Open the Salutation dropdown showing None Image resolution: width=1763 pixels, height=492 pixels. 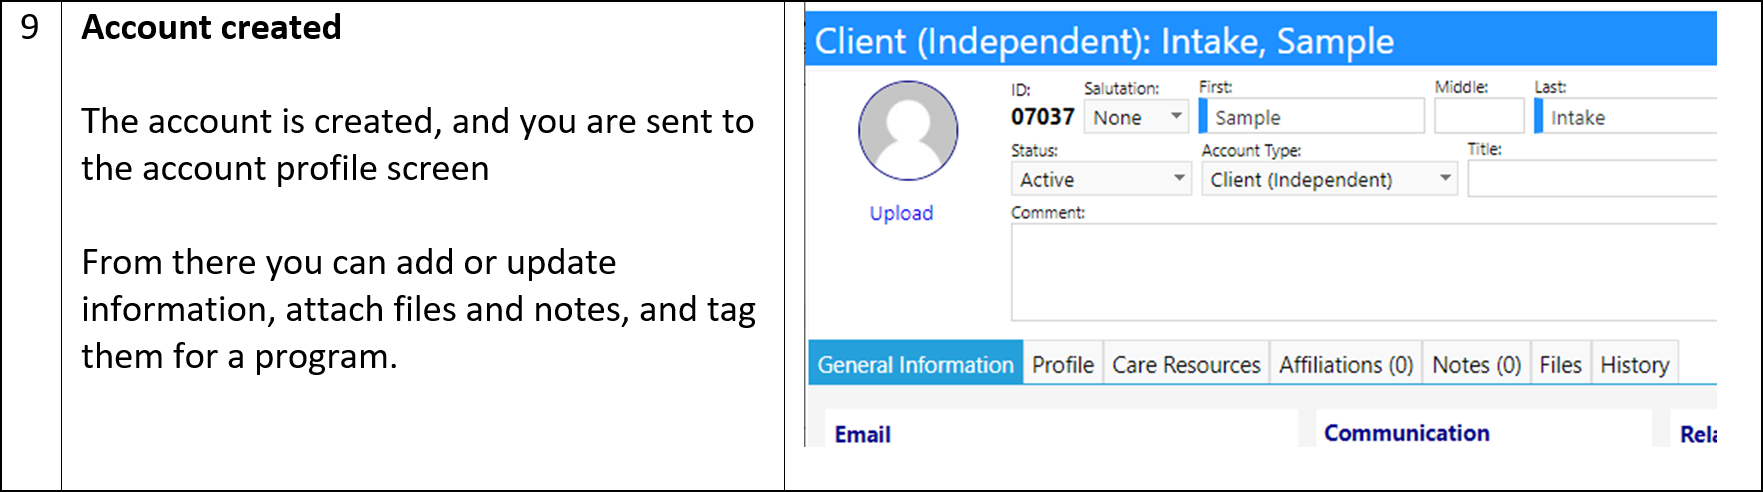[x=1136, y=117]
